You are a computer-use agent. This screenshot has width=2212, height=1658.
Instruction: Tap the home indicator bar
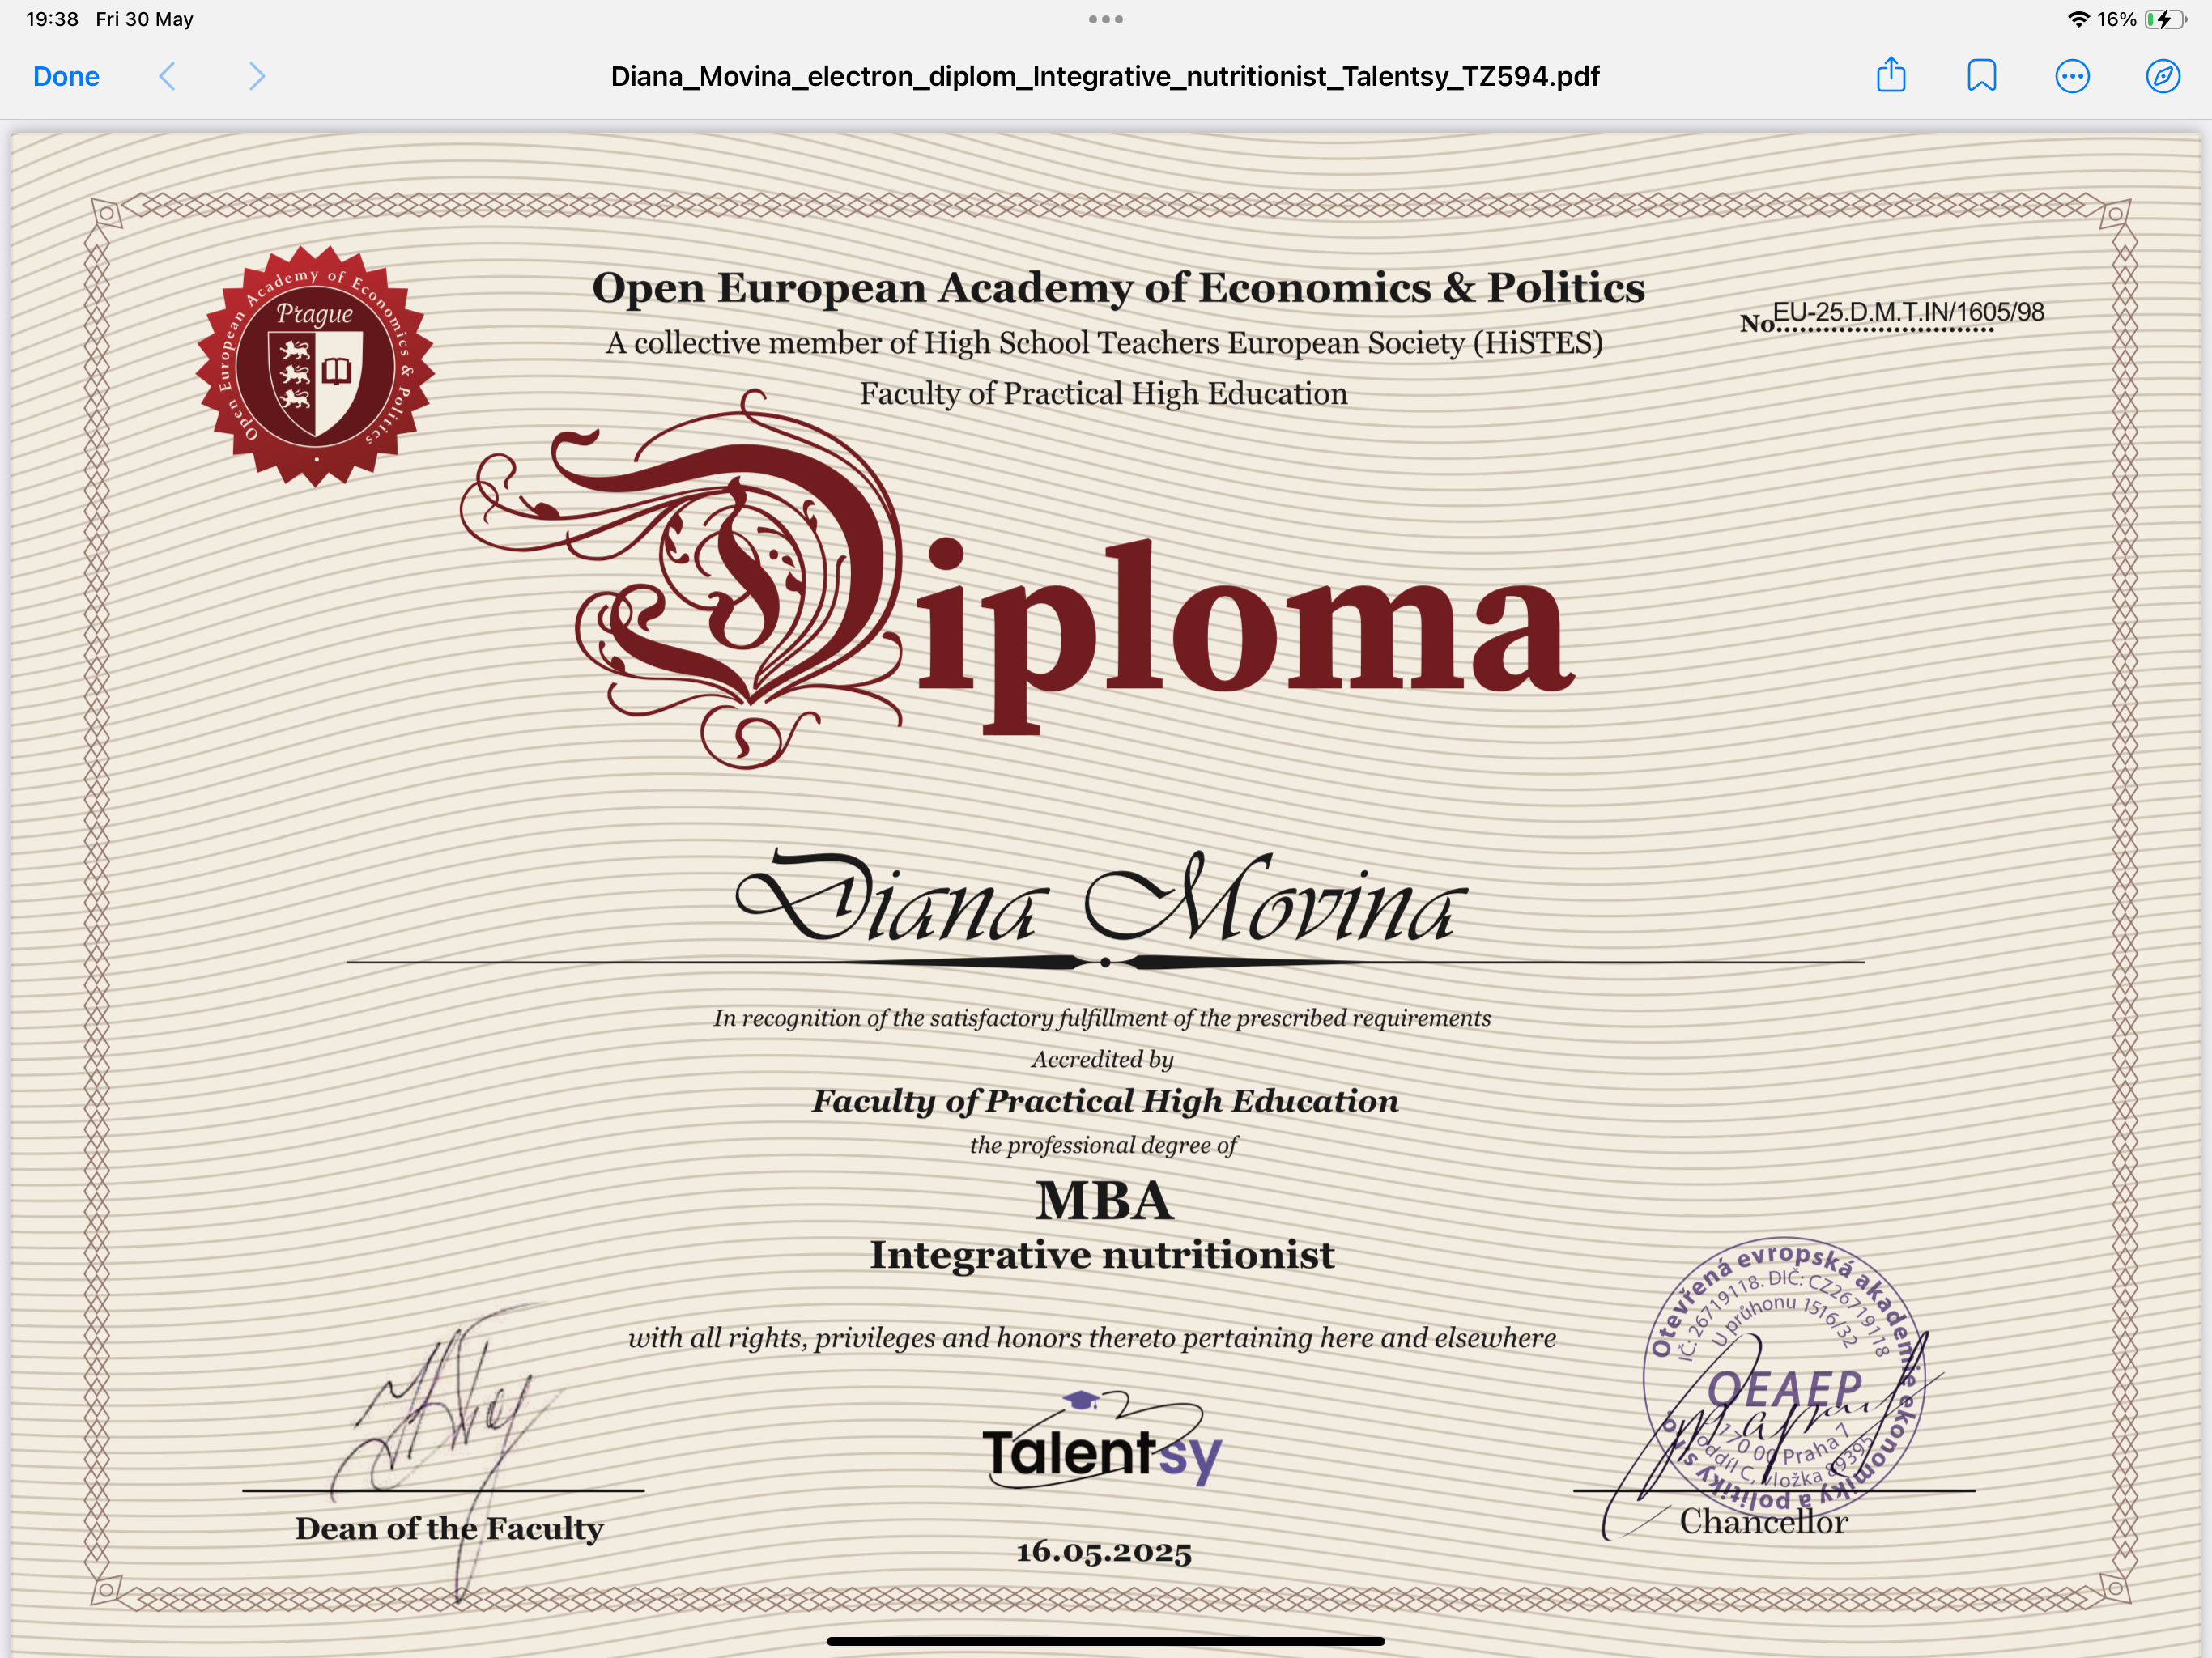[1105, 1640]
